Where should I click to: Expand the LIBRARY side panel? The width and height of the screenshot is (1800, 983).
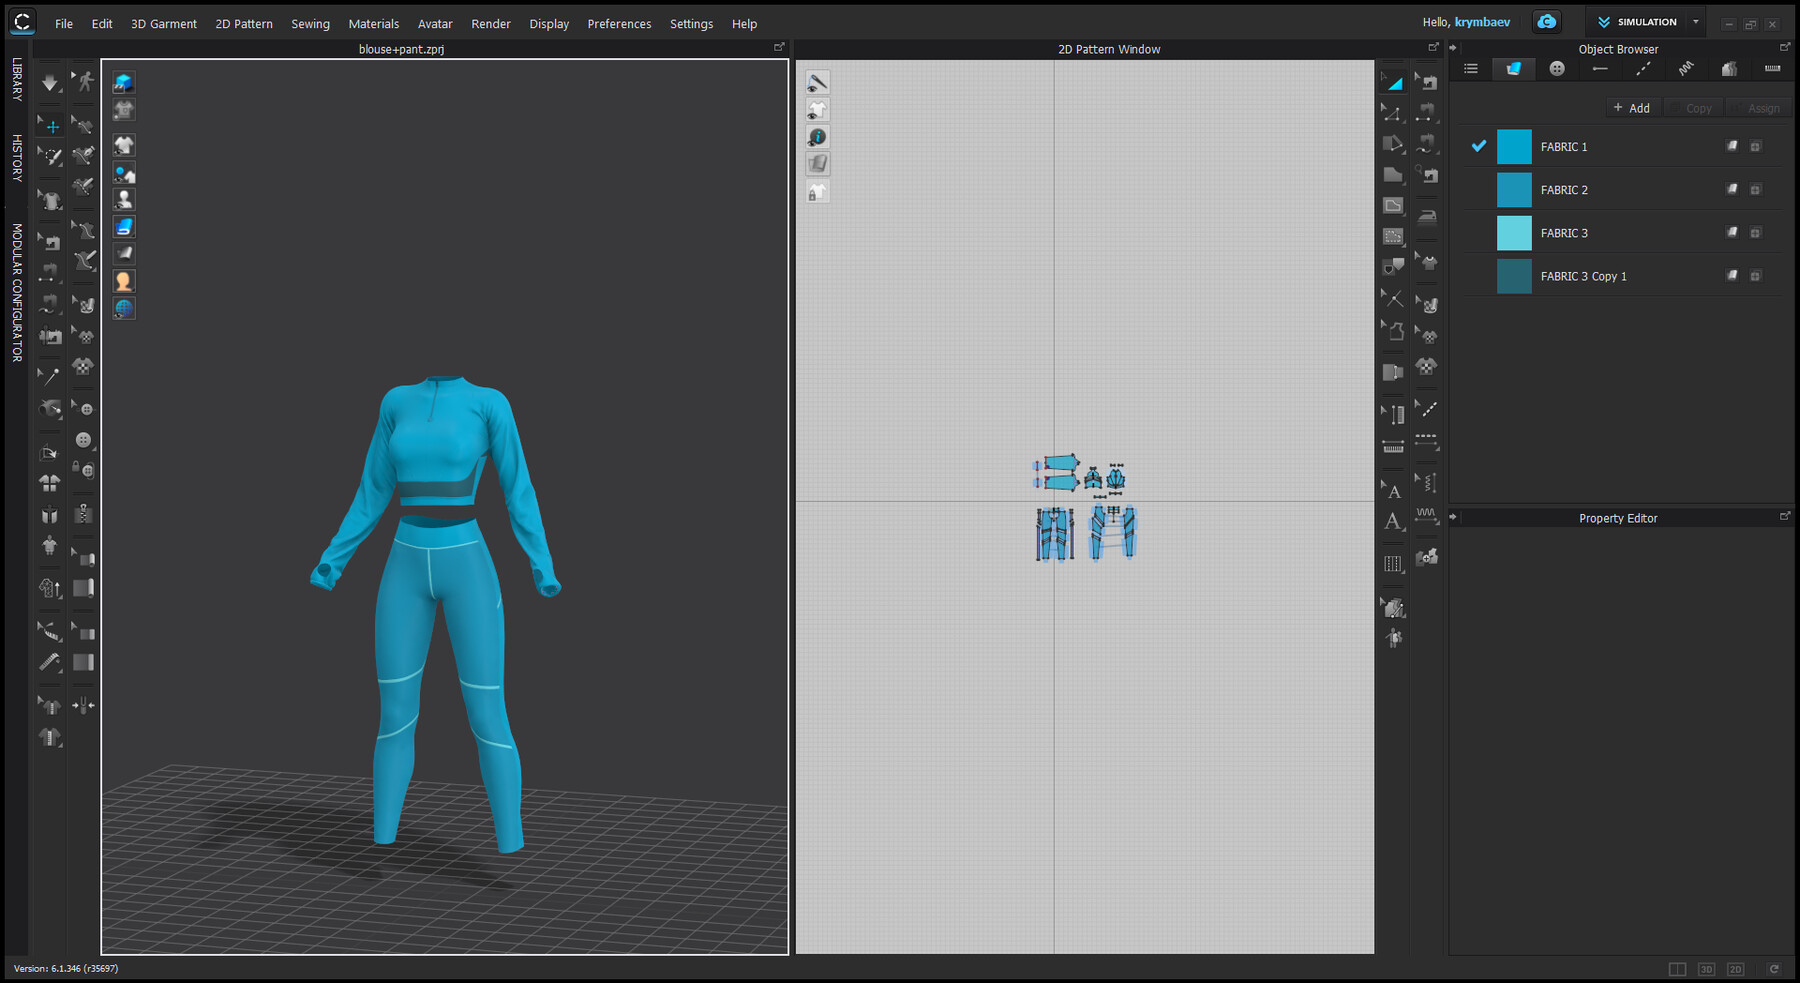pos(17,79)
